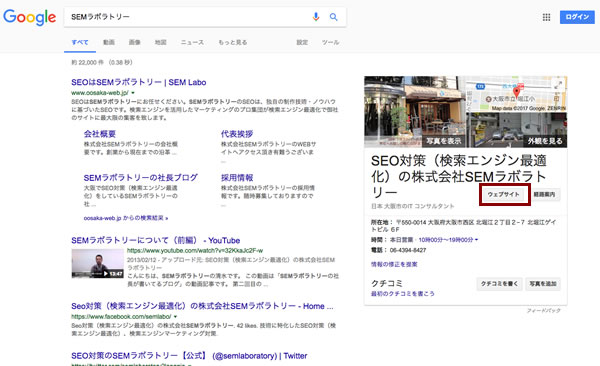Open the map thumbnail with red pin

(516, 94)
